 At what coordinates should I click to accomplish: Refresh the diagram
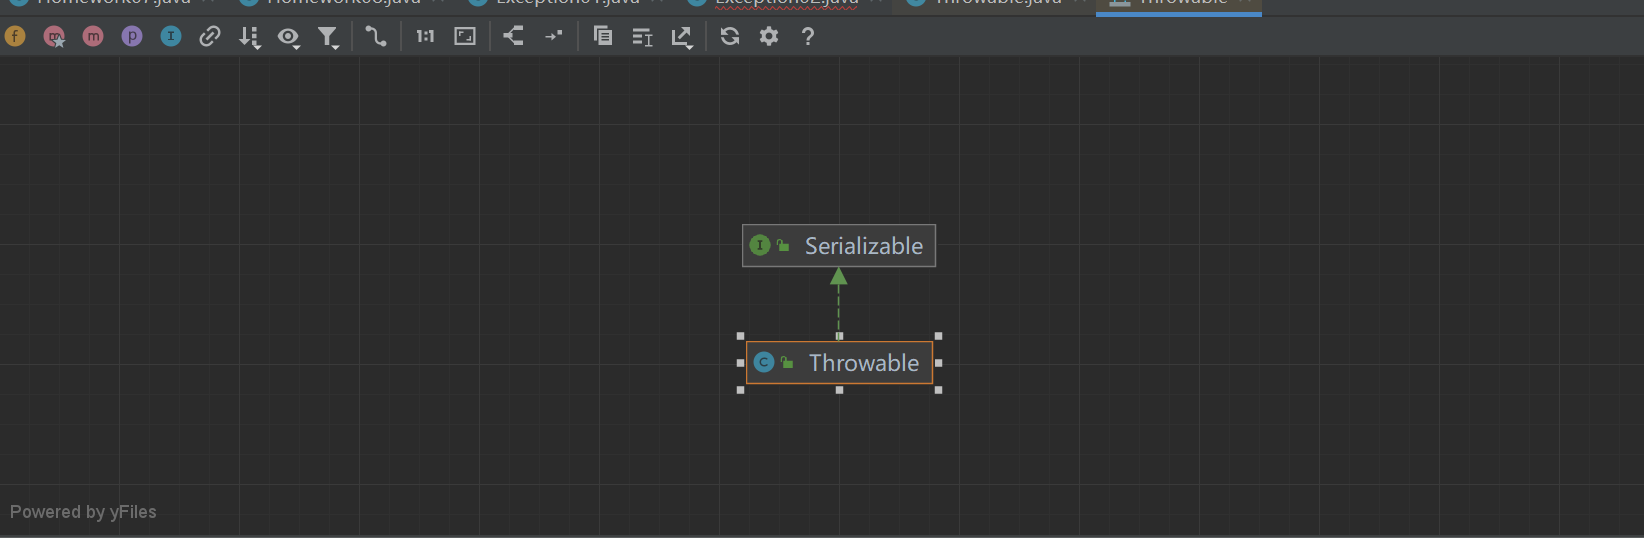[730, 37]
